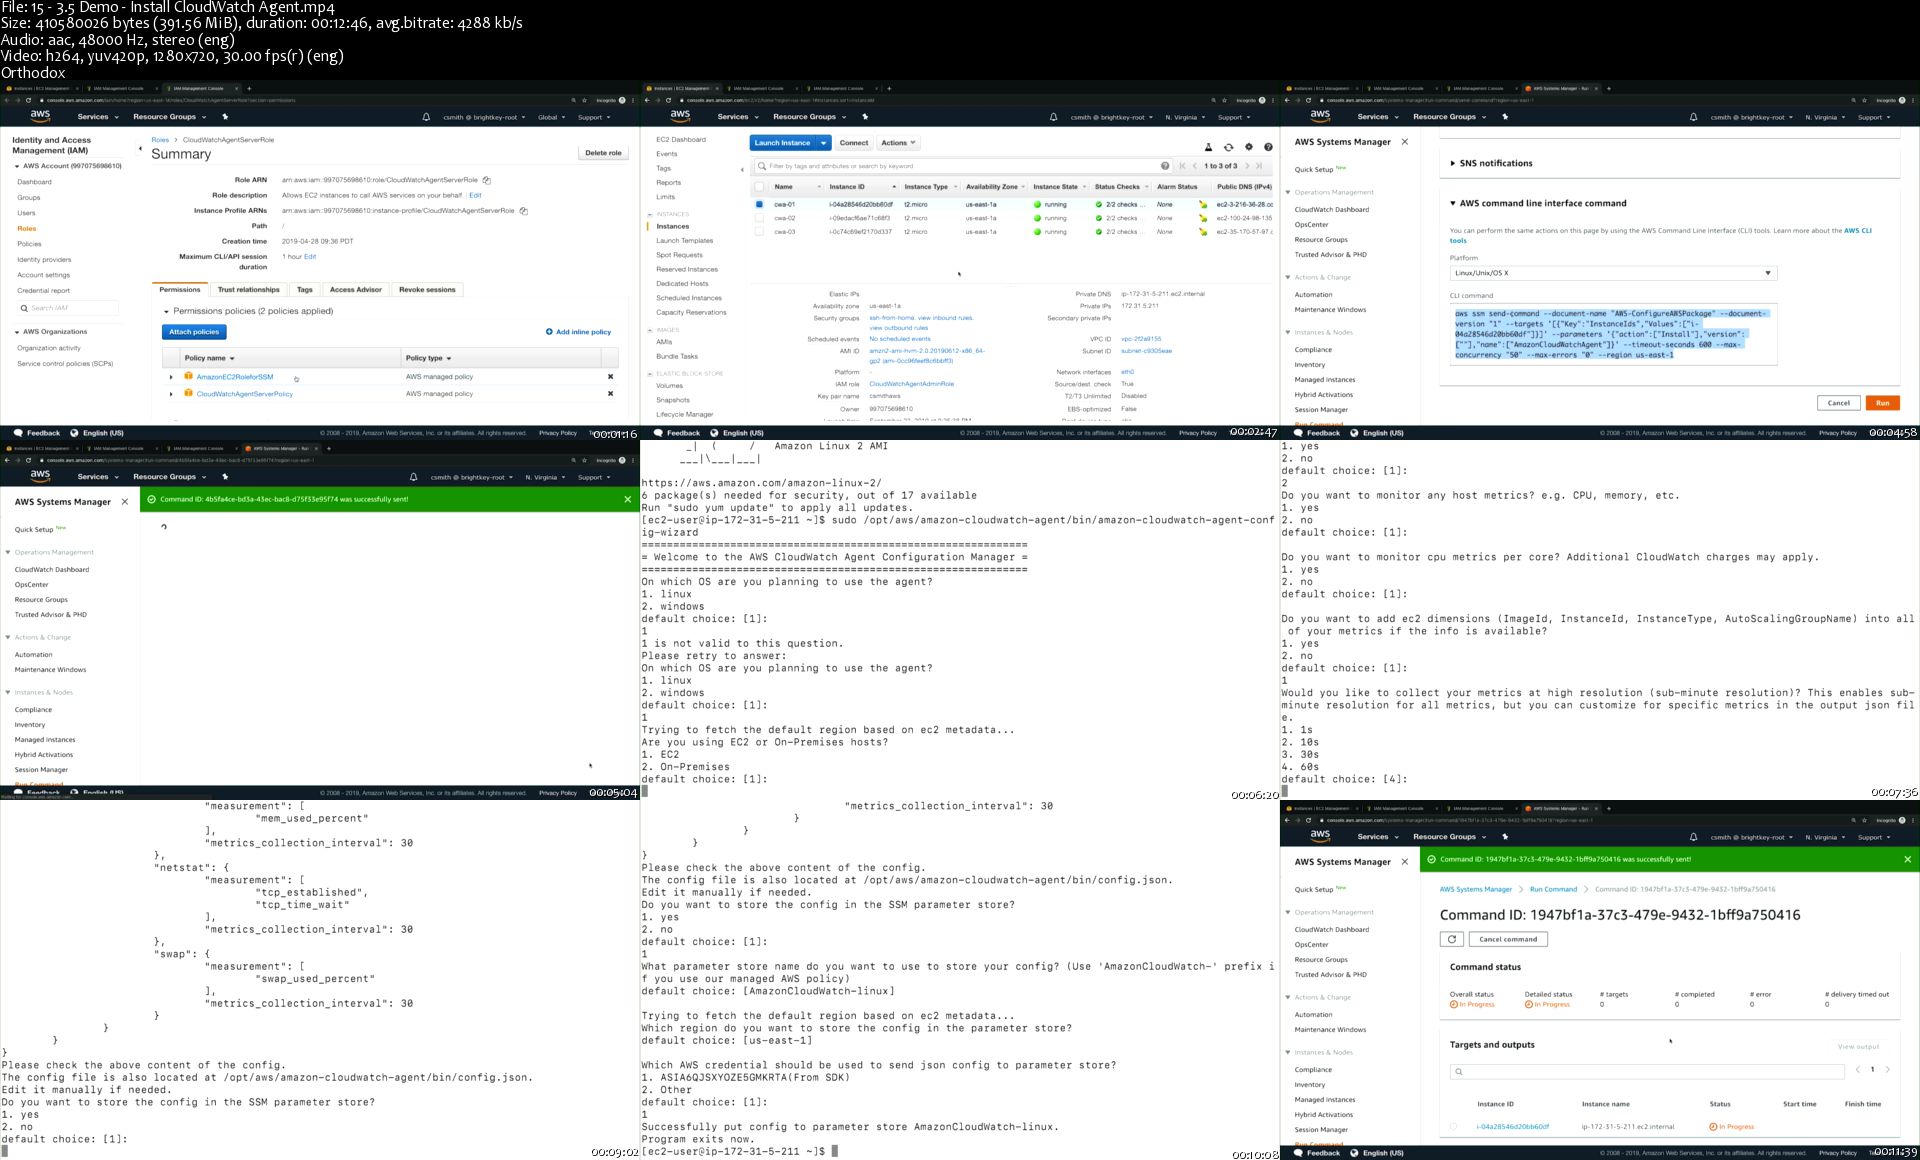This screenshot has width=1920, height=1160.
Task: Click the EC2 instances refresh icon
Action: click(x=1228, y=147)
